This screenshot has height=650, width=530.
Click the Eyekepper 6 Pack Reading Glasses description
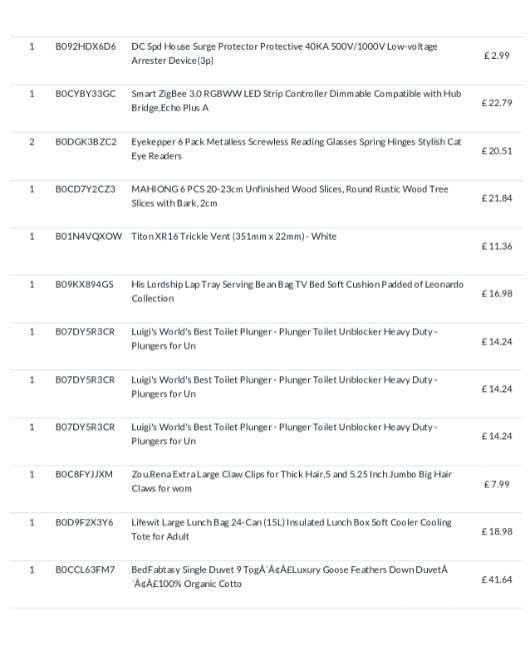(x=296, y=149)
